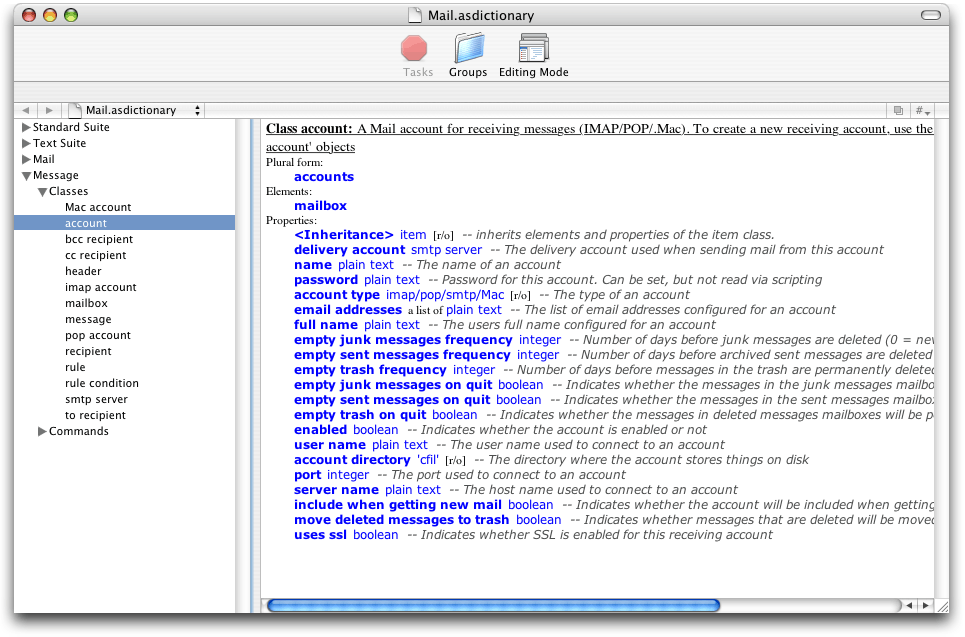Image resolution: width=965 pixels, height=637 pixels.
Task: Open the Mail.asdictionary path dropdown
Action: coord(197,110)
